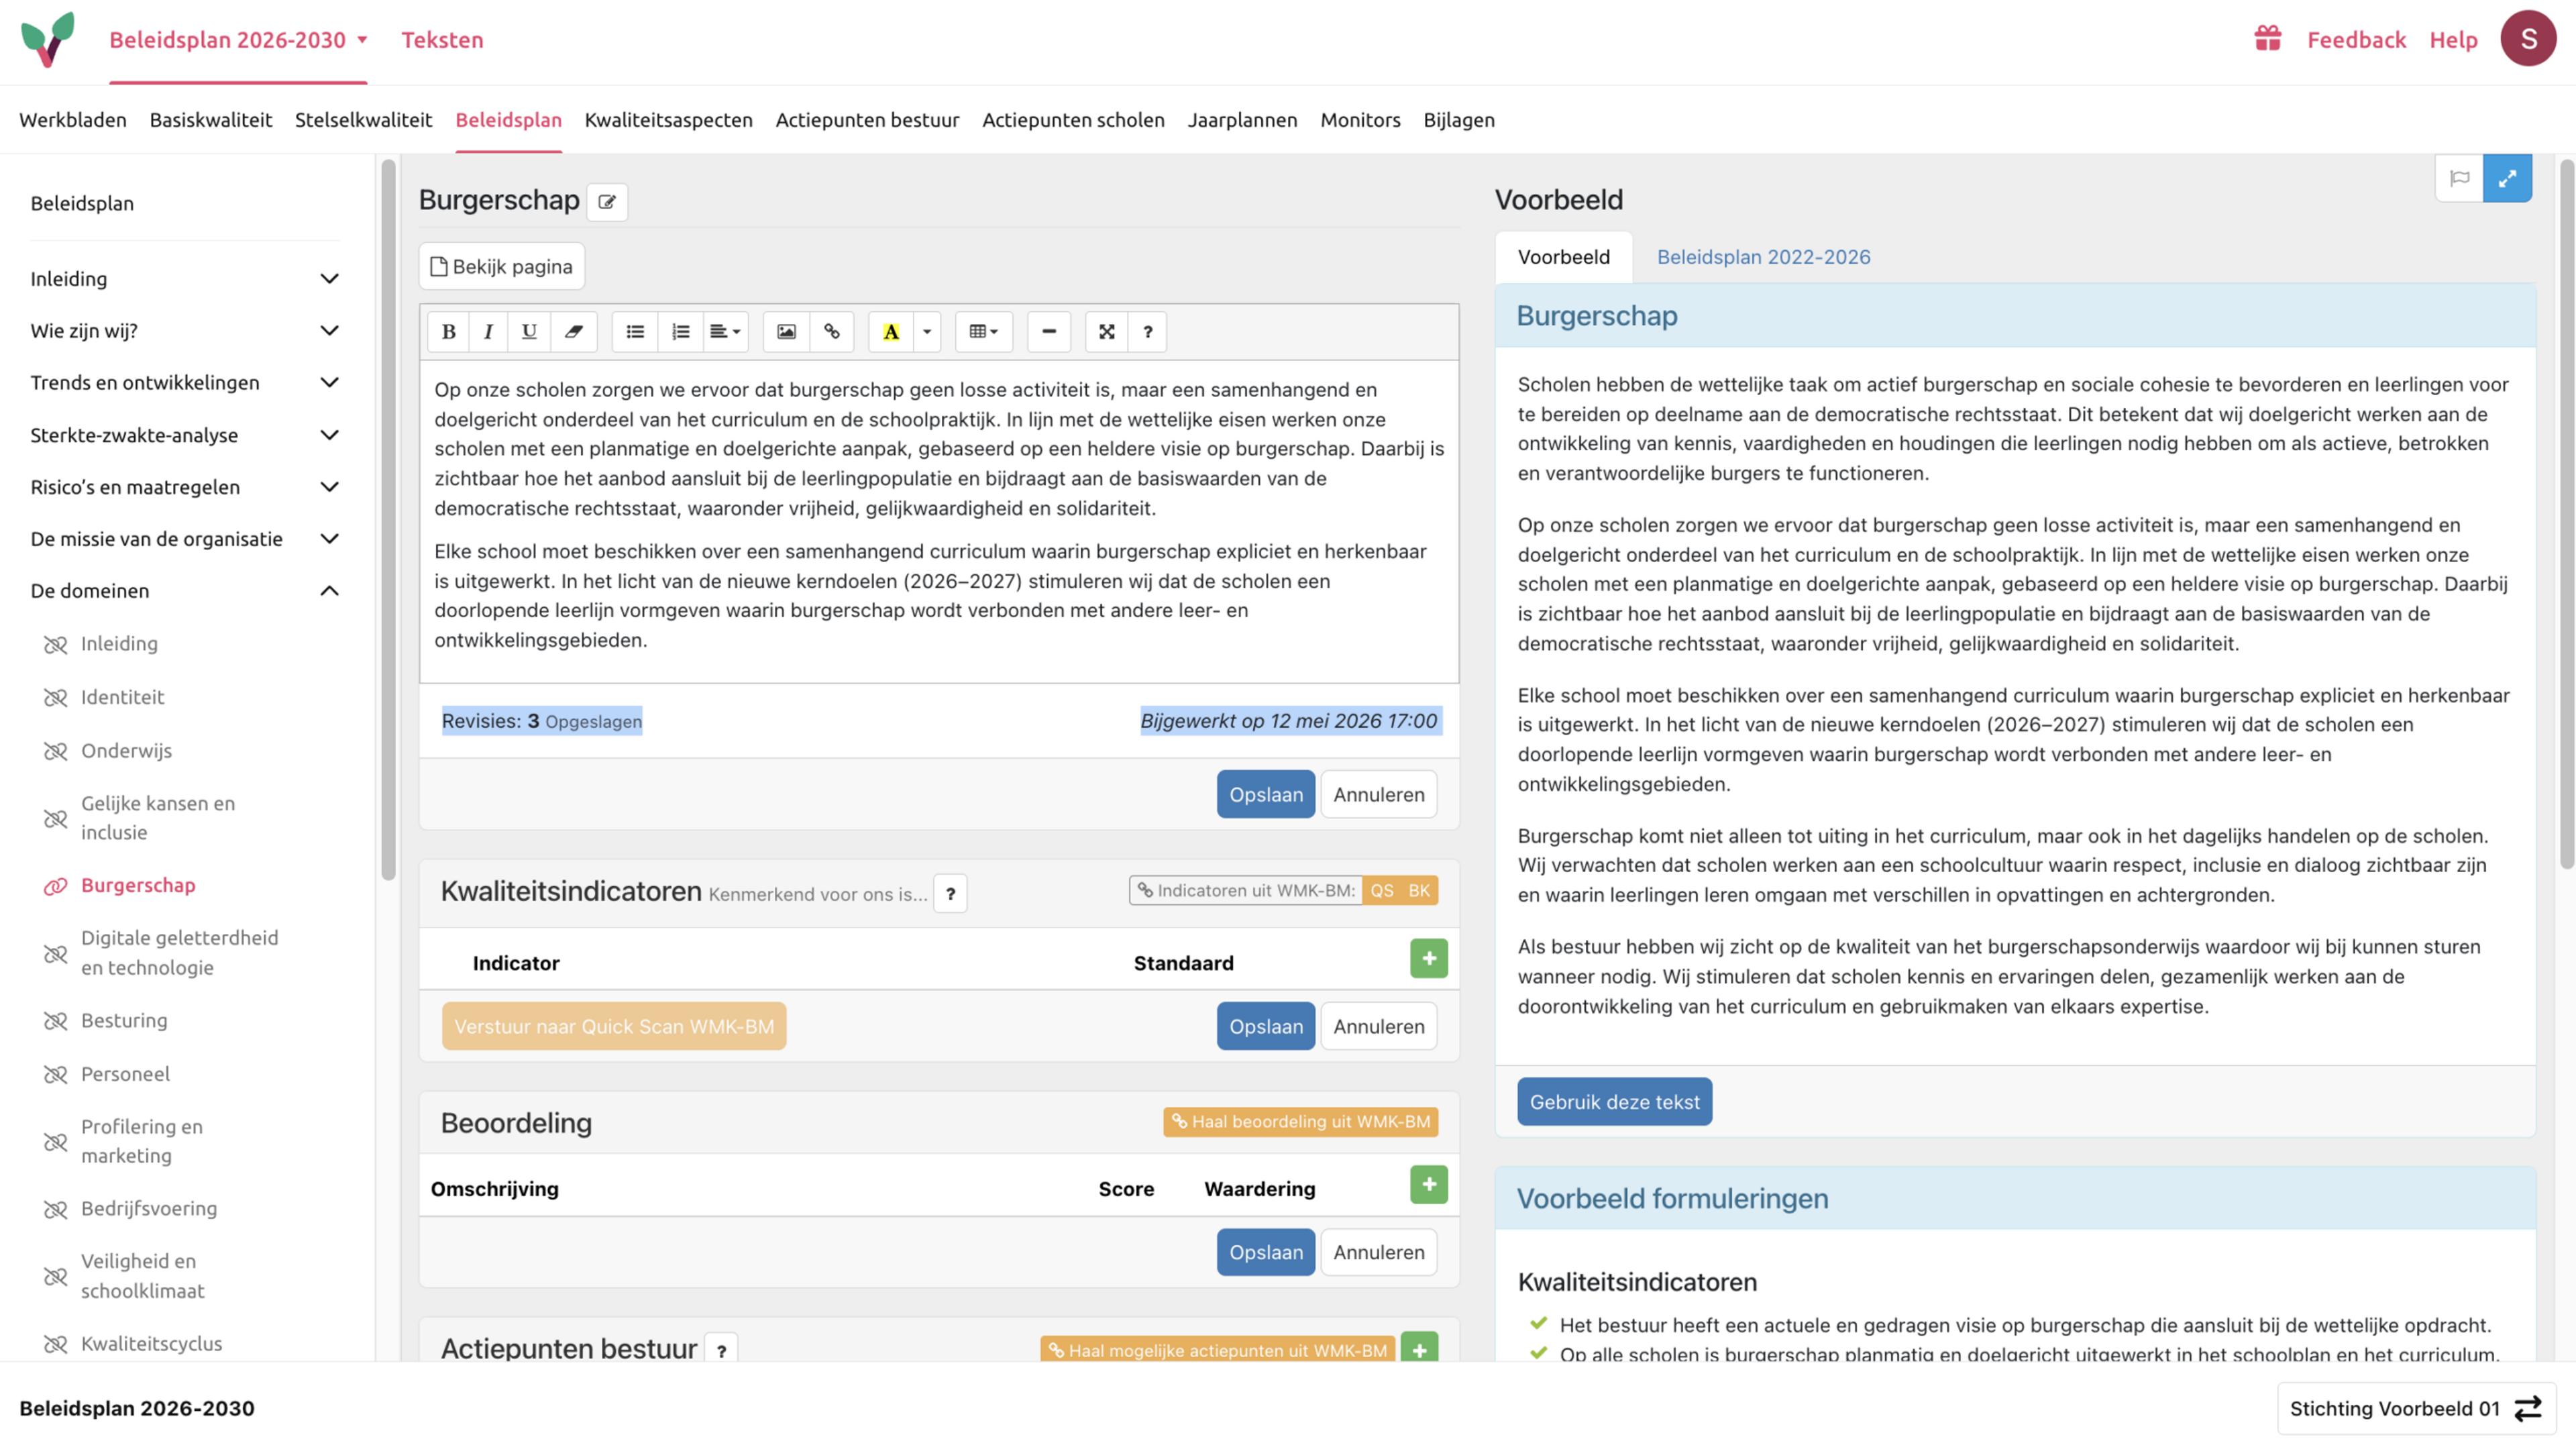Toggle bold formatting in editor toolbar
2576x1439 pixels.
click(x=448, y=332)
